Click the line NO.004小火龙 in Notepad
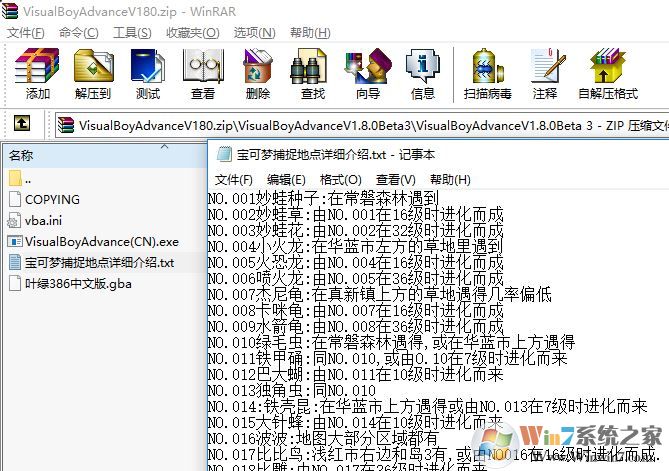Screen dimensions: 669x471 (x=355, y=247)
